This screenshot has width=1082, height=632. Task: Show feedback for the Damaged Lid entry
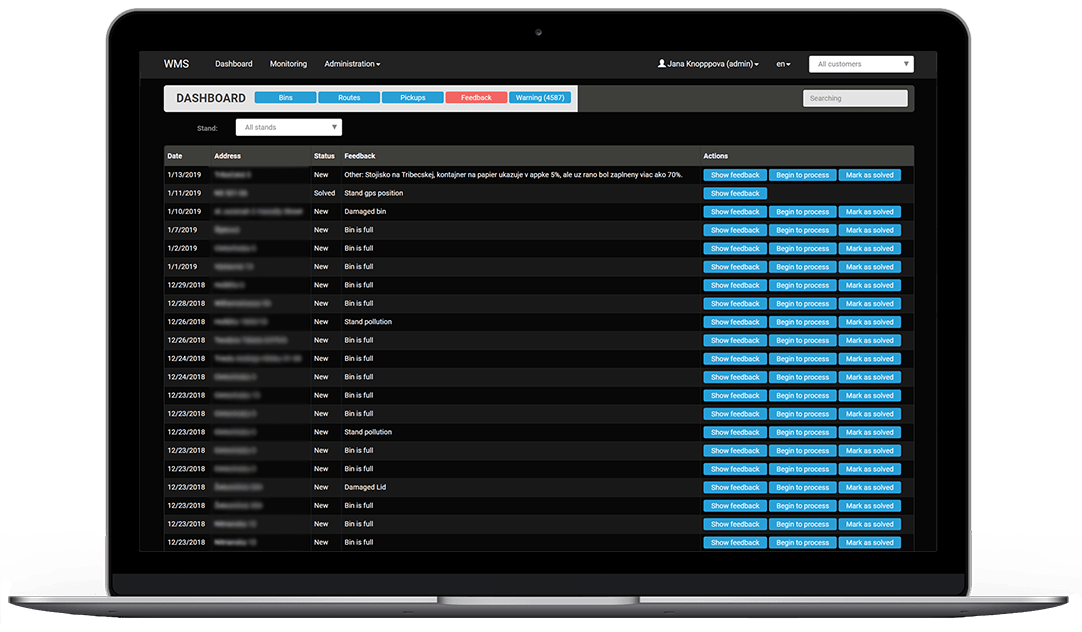[735, 488]
